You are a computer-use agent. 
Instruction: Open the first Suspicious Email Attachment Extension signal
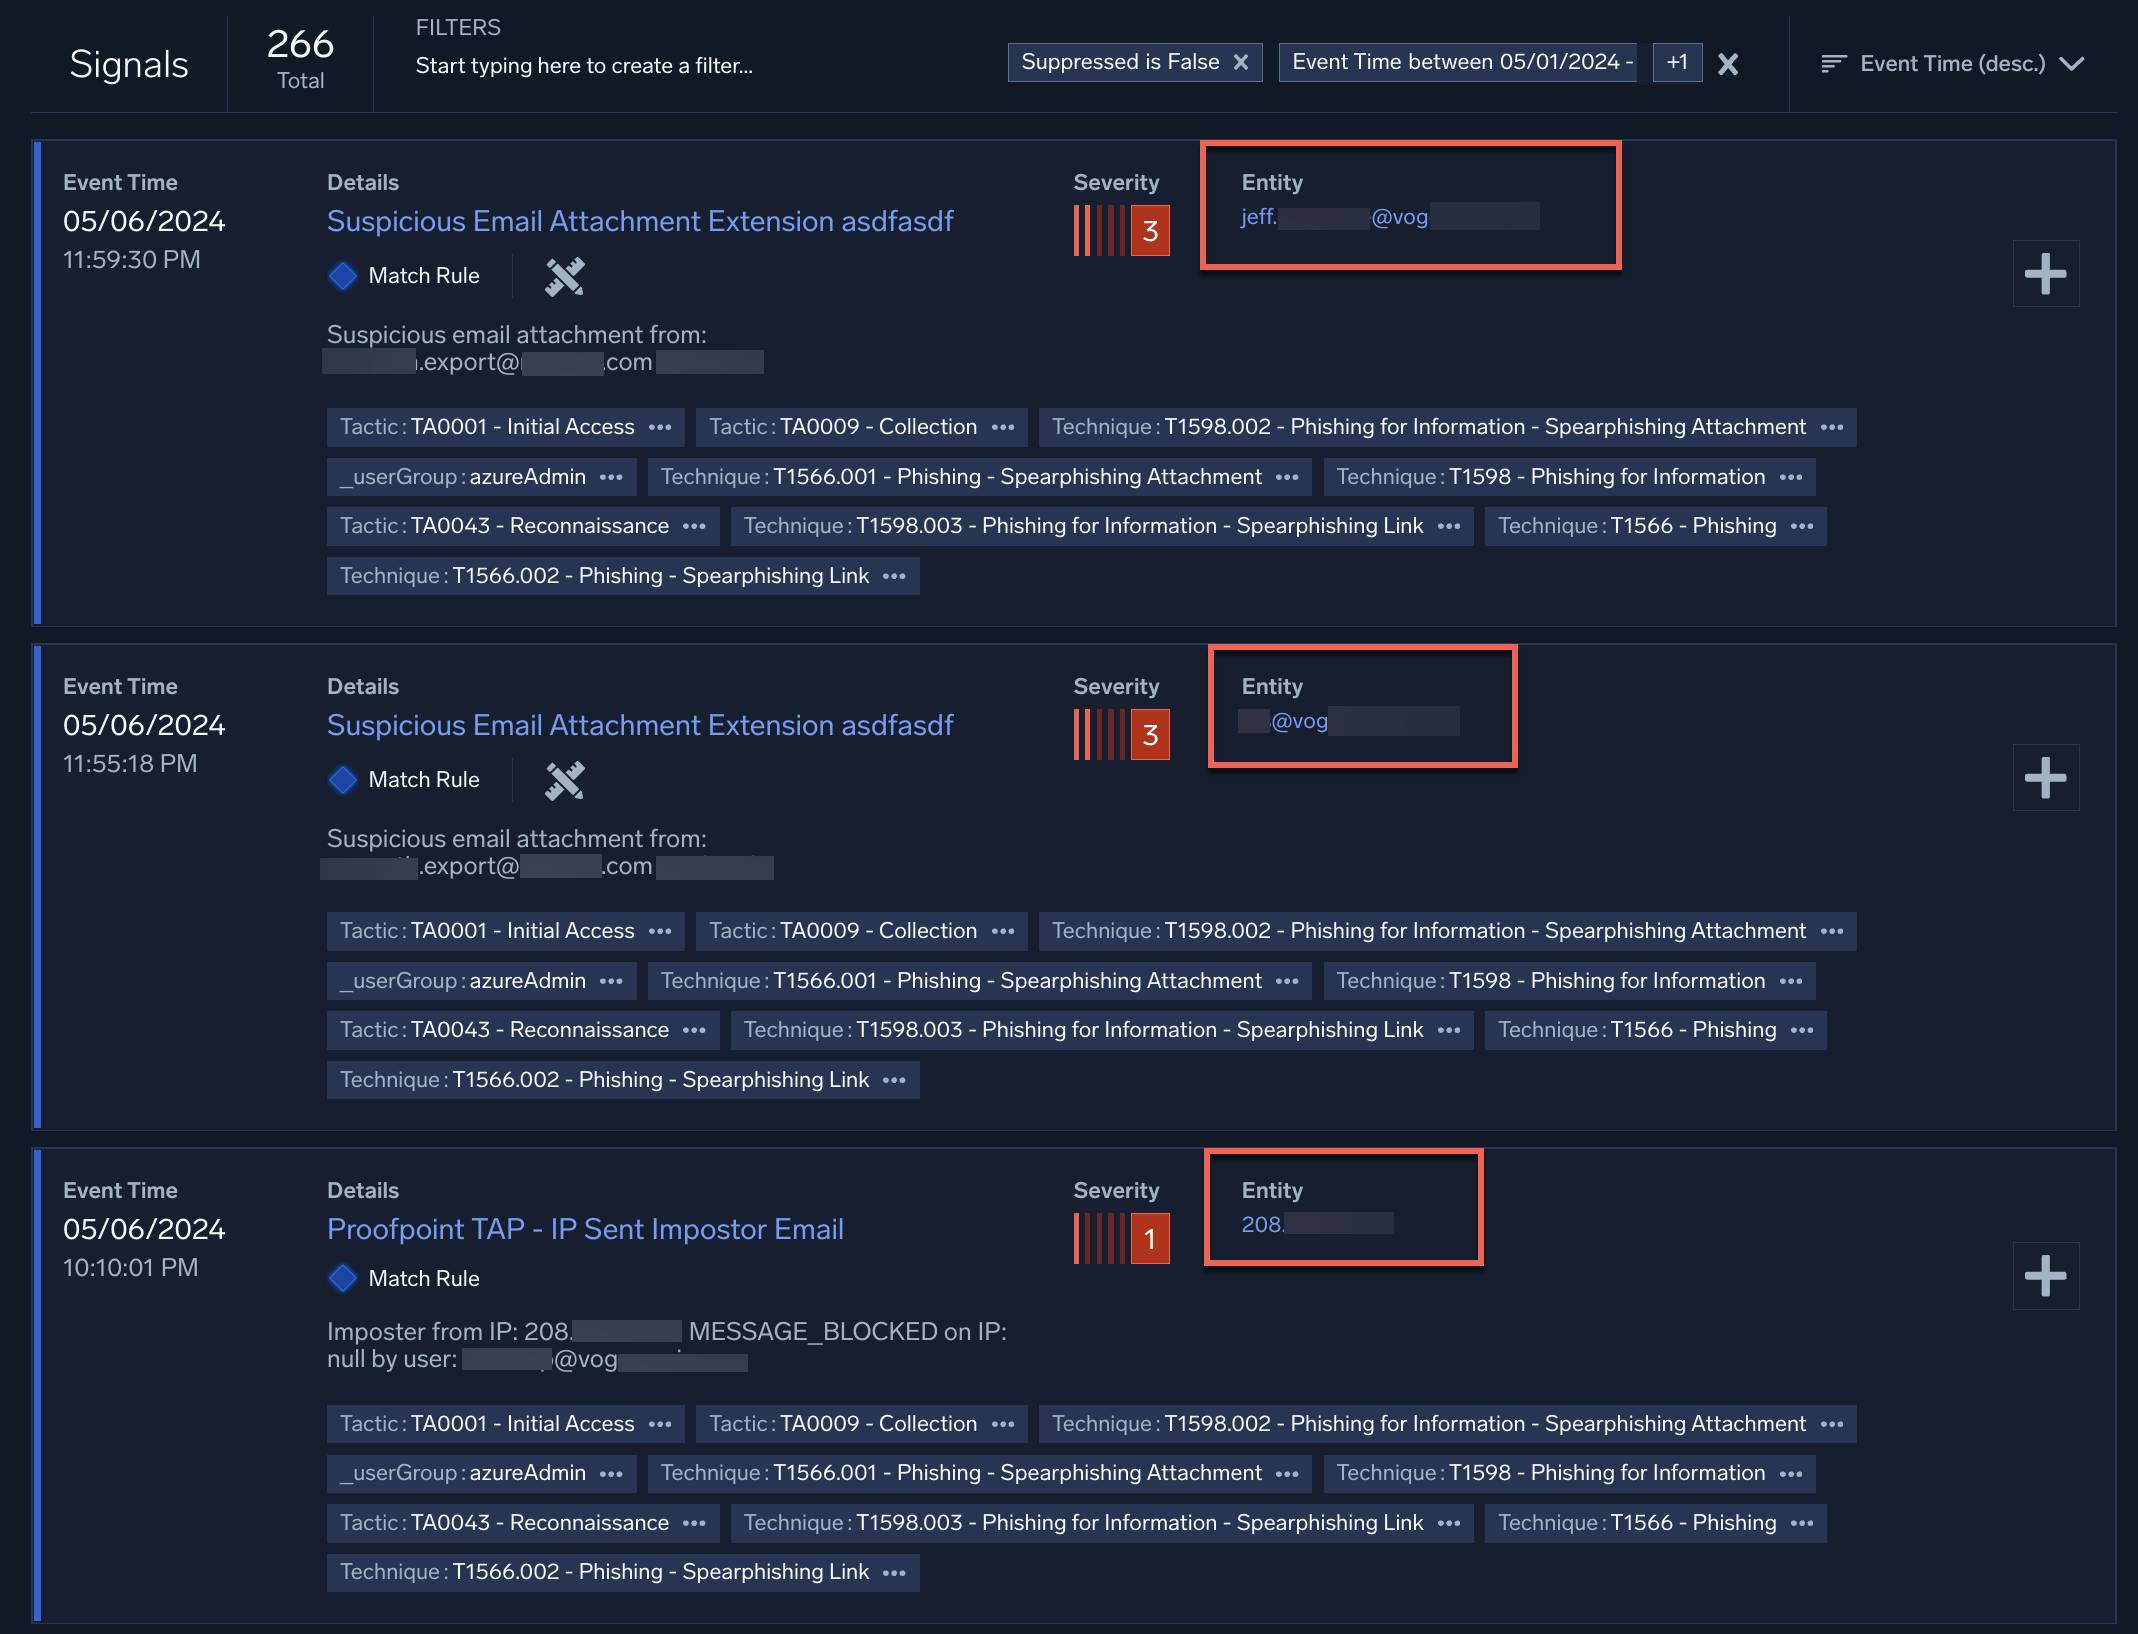640,221
